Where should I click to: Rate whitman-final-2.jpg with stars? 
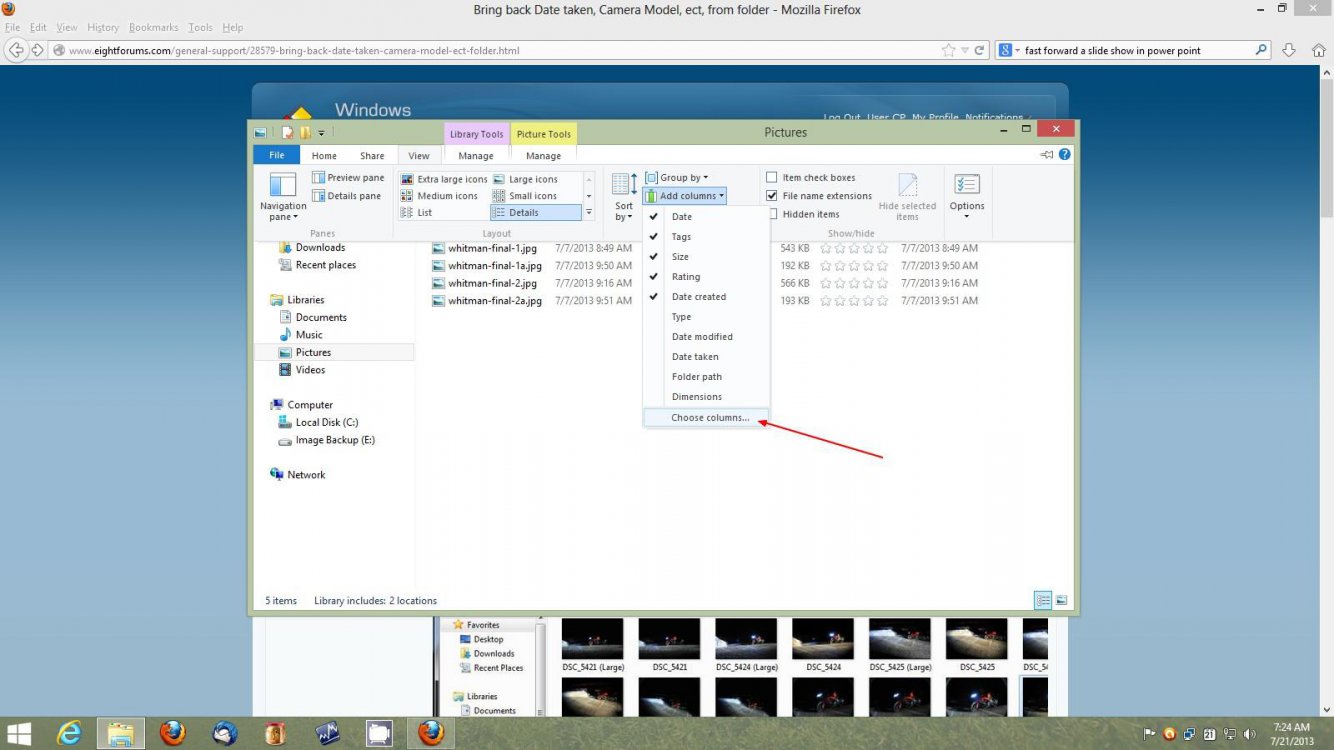pyautogui.click(x=853, y=283)
